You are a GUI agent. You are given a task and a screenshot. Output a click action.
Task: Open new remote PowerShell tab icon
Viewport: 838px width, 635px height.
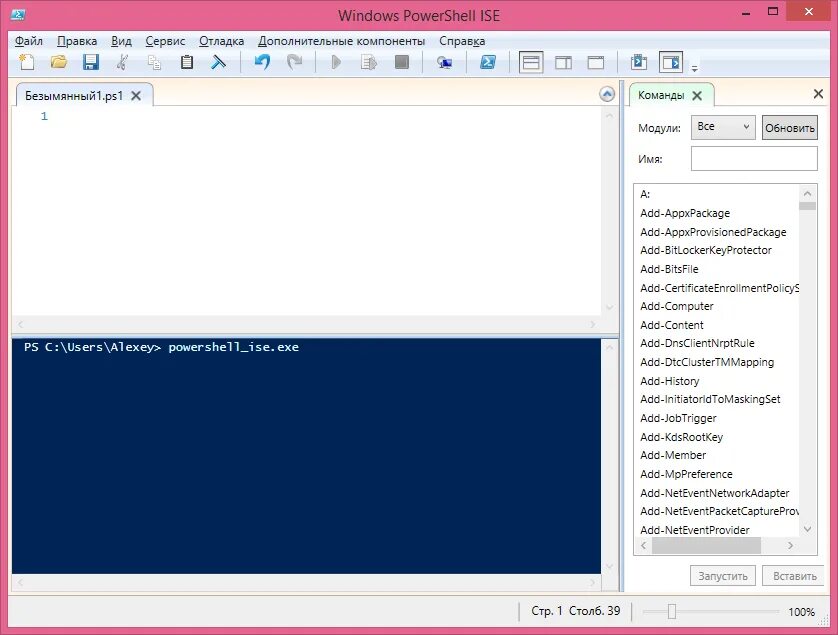coord(444,63)
